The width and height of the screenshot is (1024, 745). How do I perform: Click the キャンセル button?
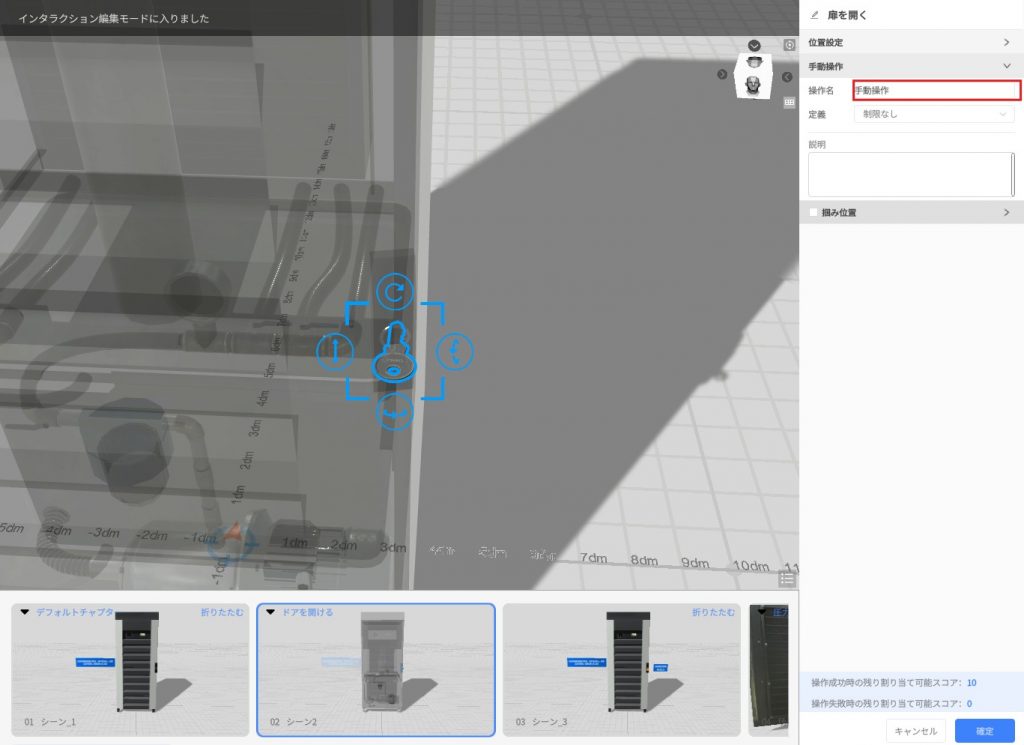(x=915, y=731)
